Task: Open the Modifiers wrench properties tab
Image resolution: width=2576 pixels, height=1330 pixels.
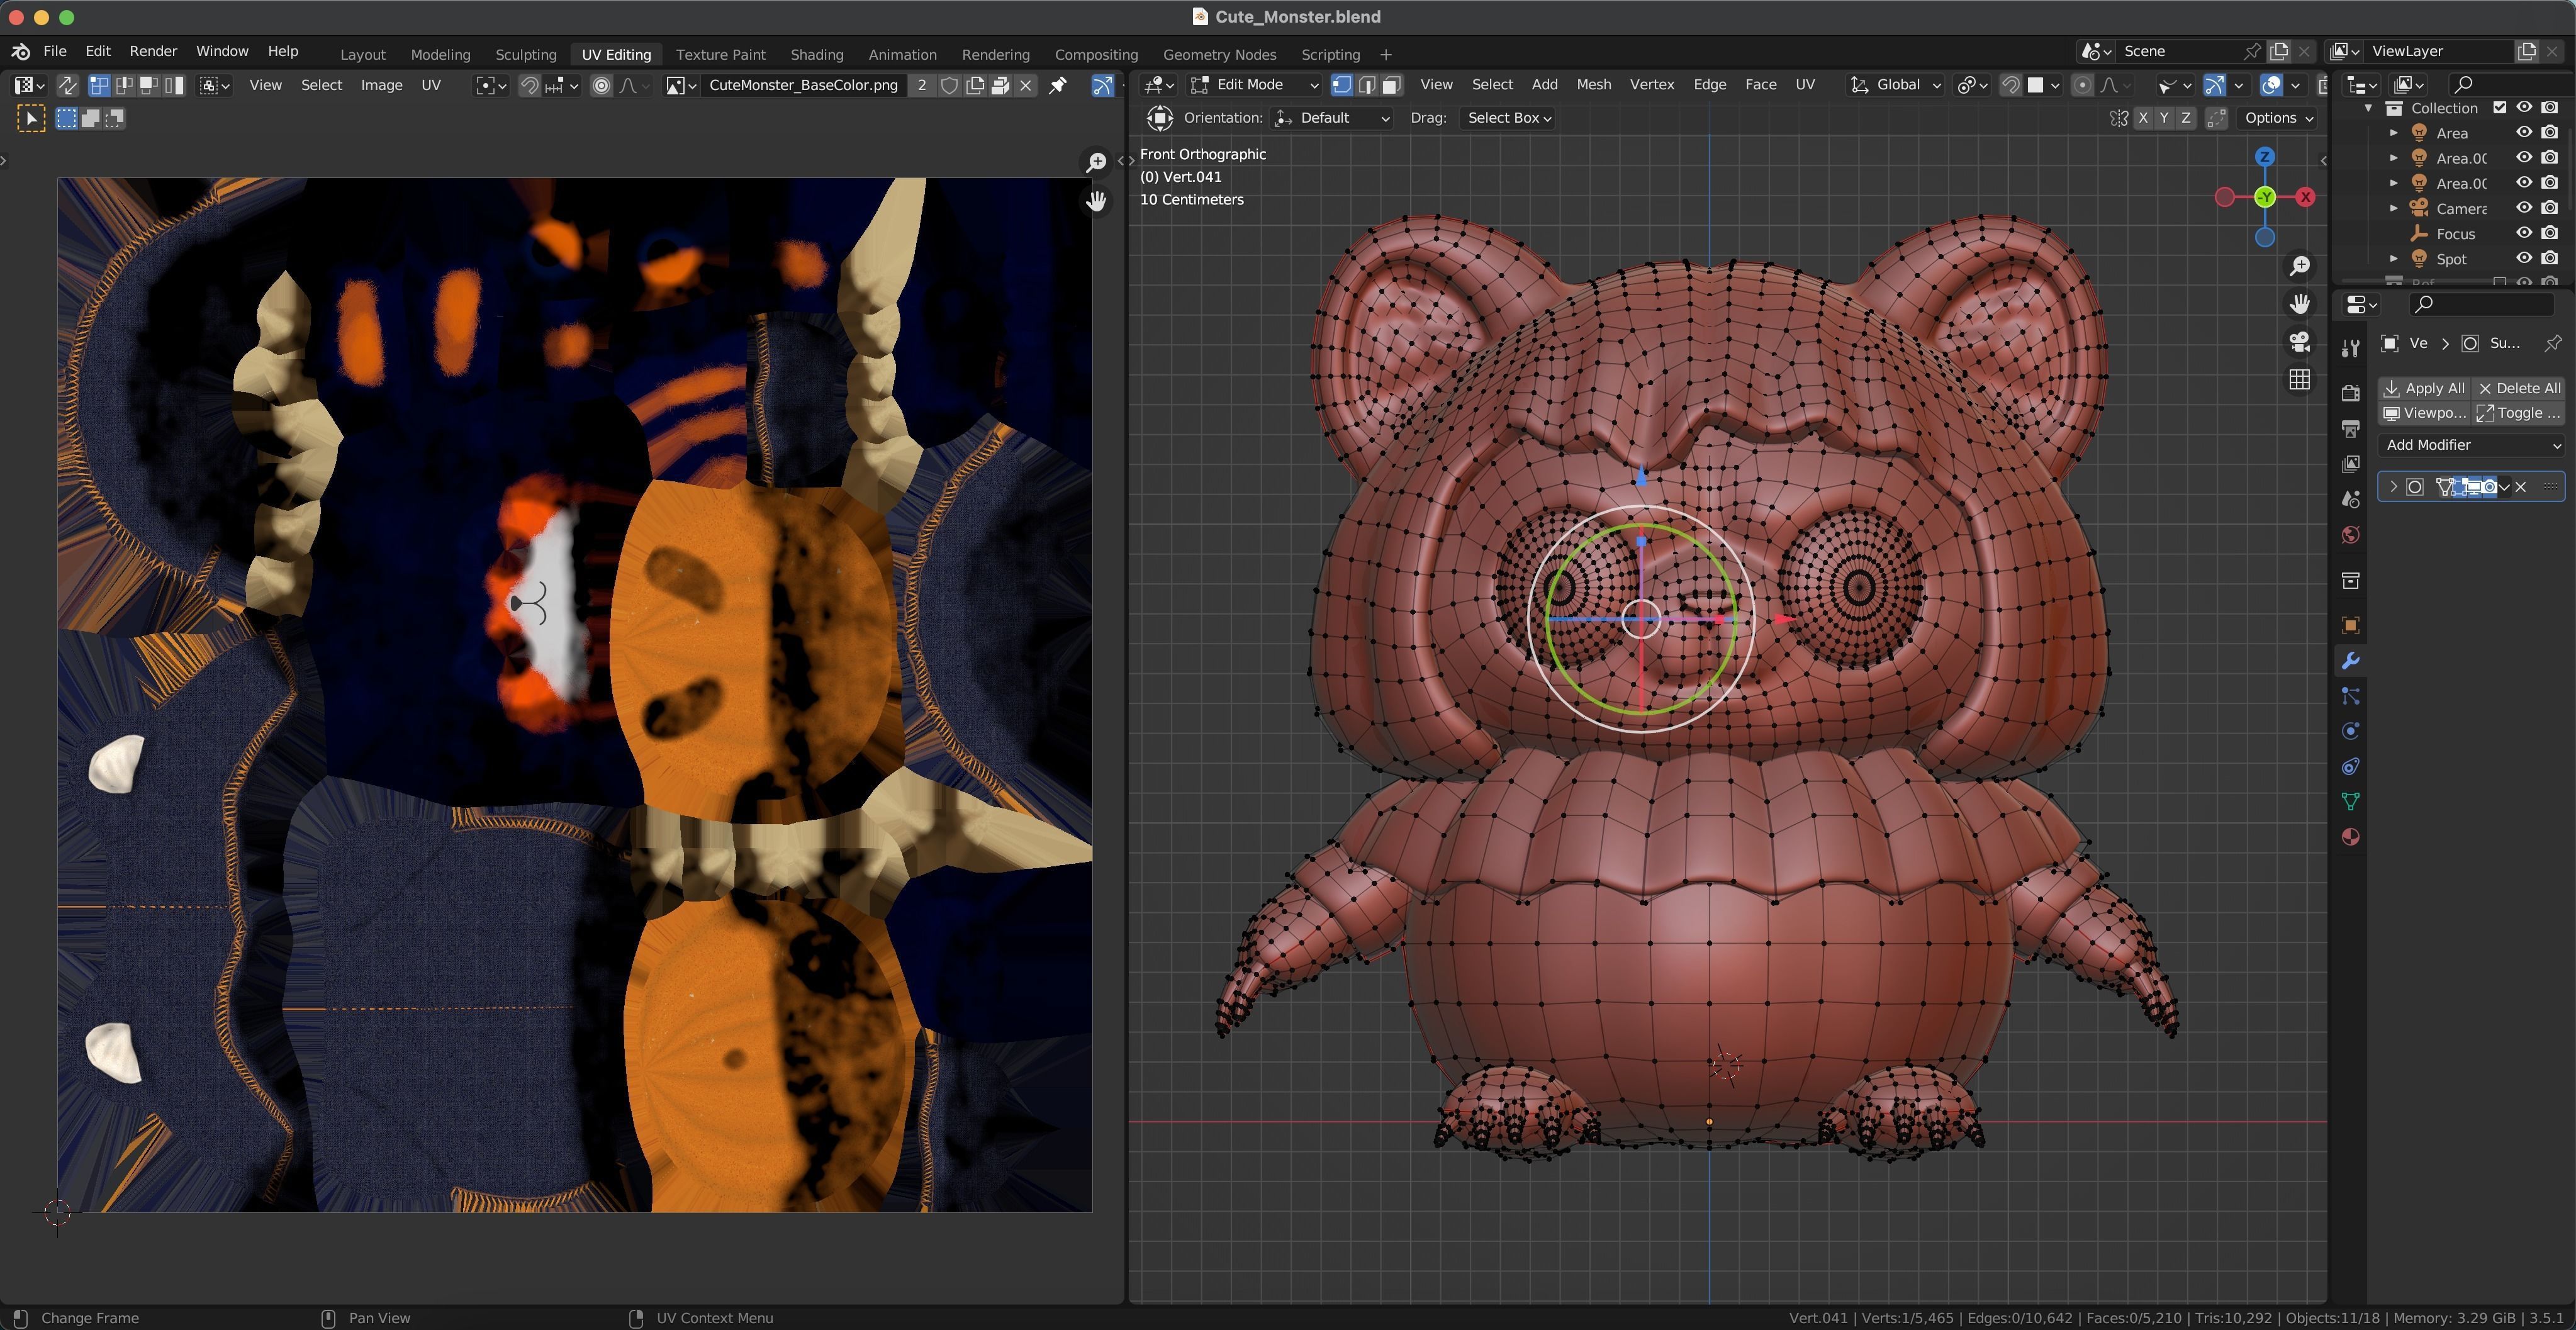Action: point(2351,661)
